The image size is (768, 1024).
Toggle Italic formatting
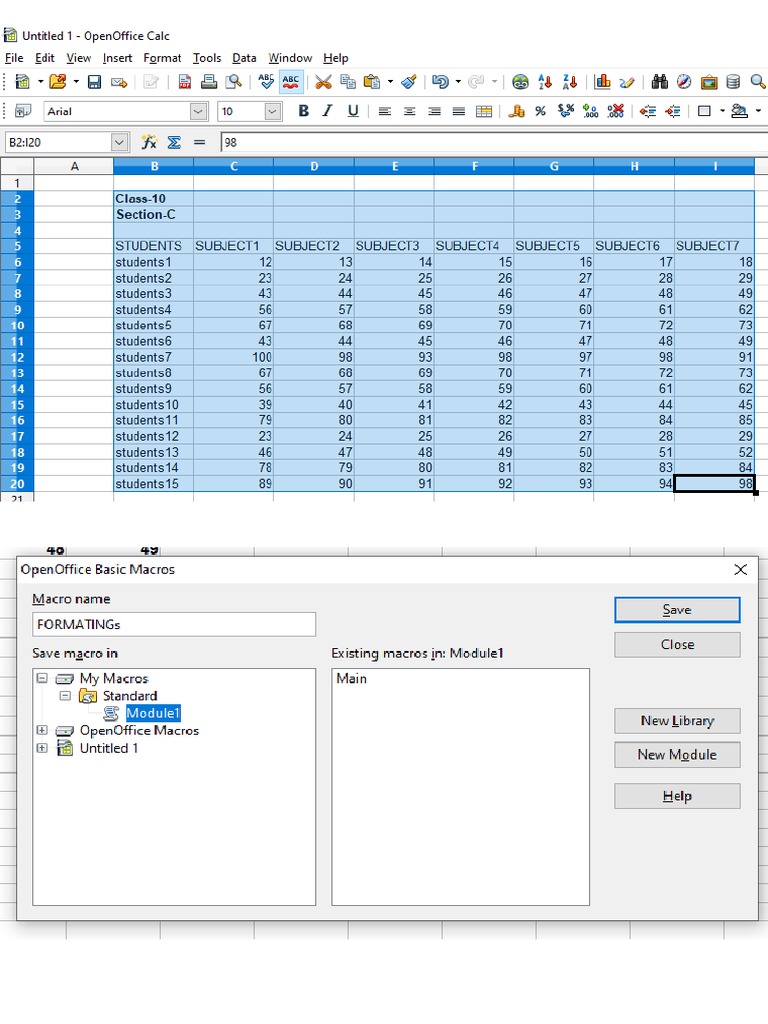[x=327, y=111]
